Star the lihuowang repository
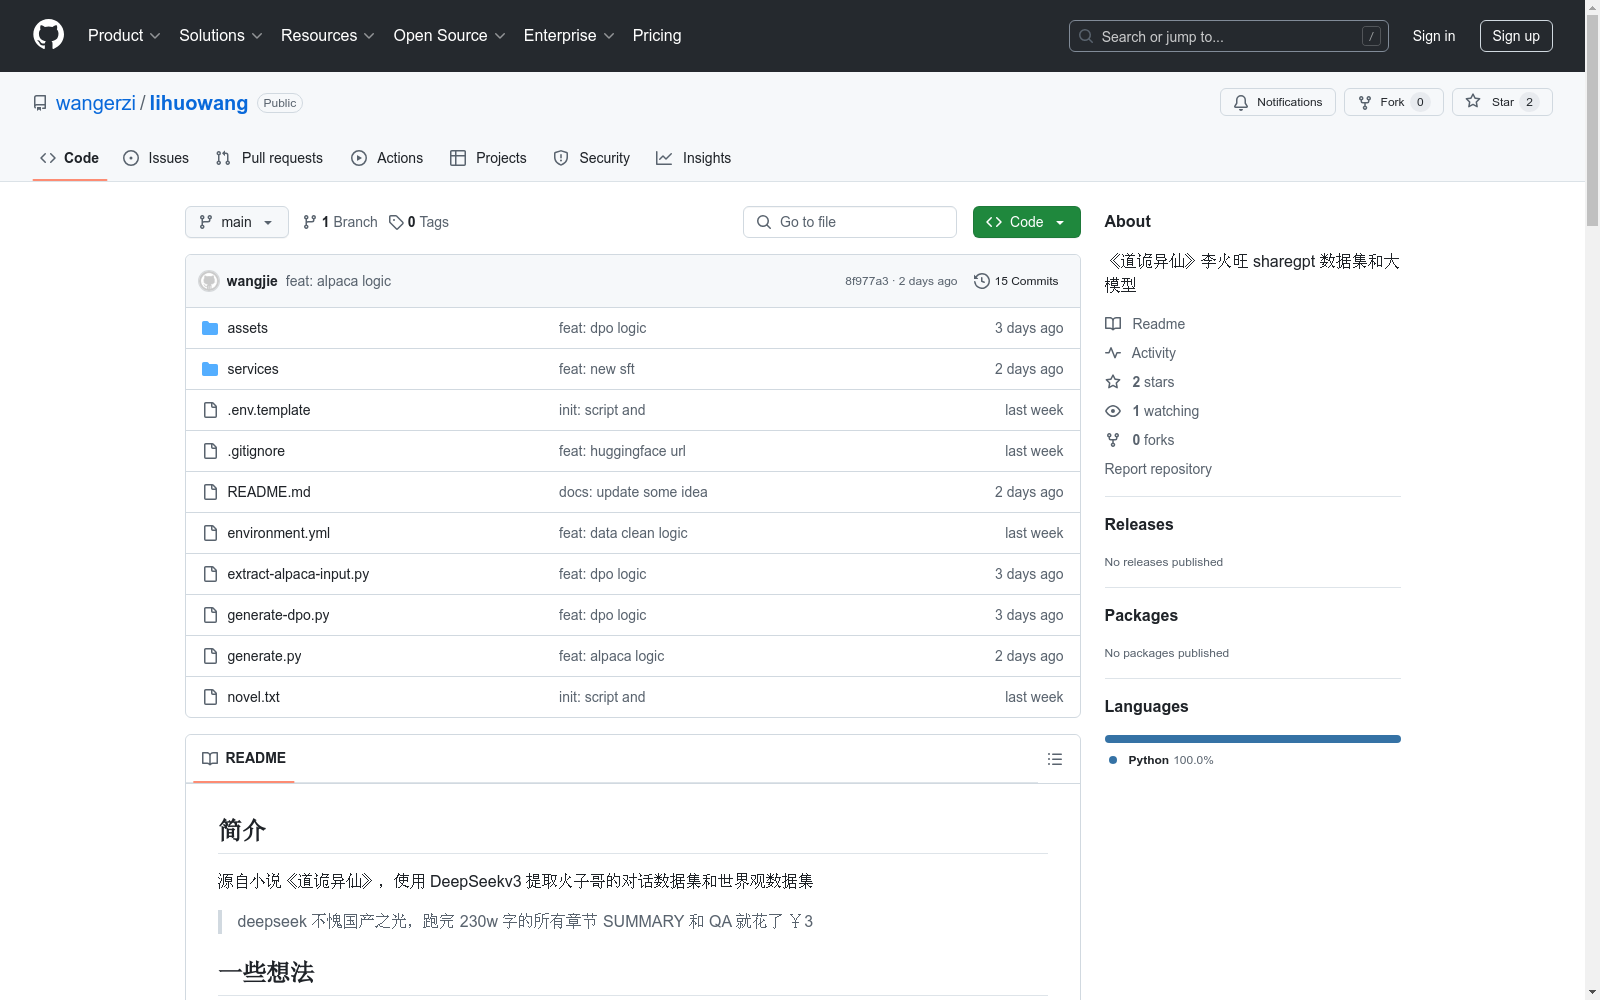1600x1000 pixels. pyautogui.click(x=1502, y=102)
